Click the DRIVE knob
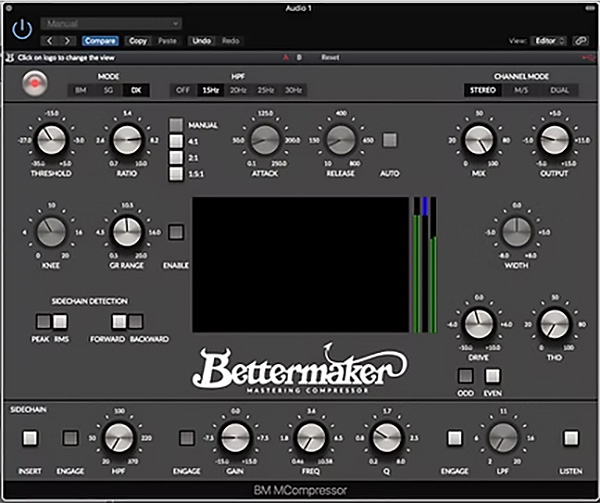 (479, 324)
